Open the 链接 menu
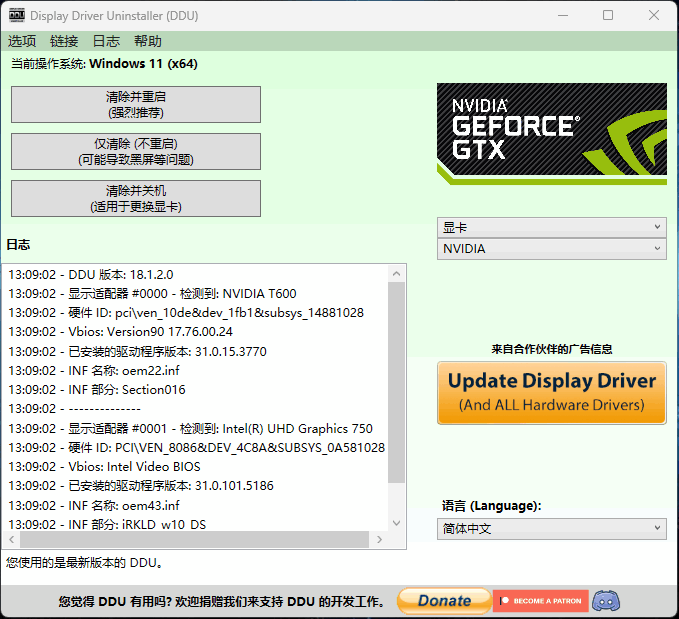The image size is (679, 619). (x=64, y=41)
